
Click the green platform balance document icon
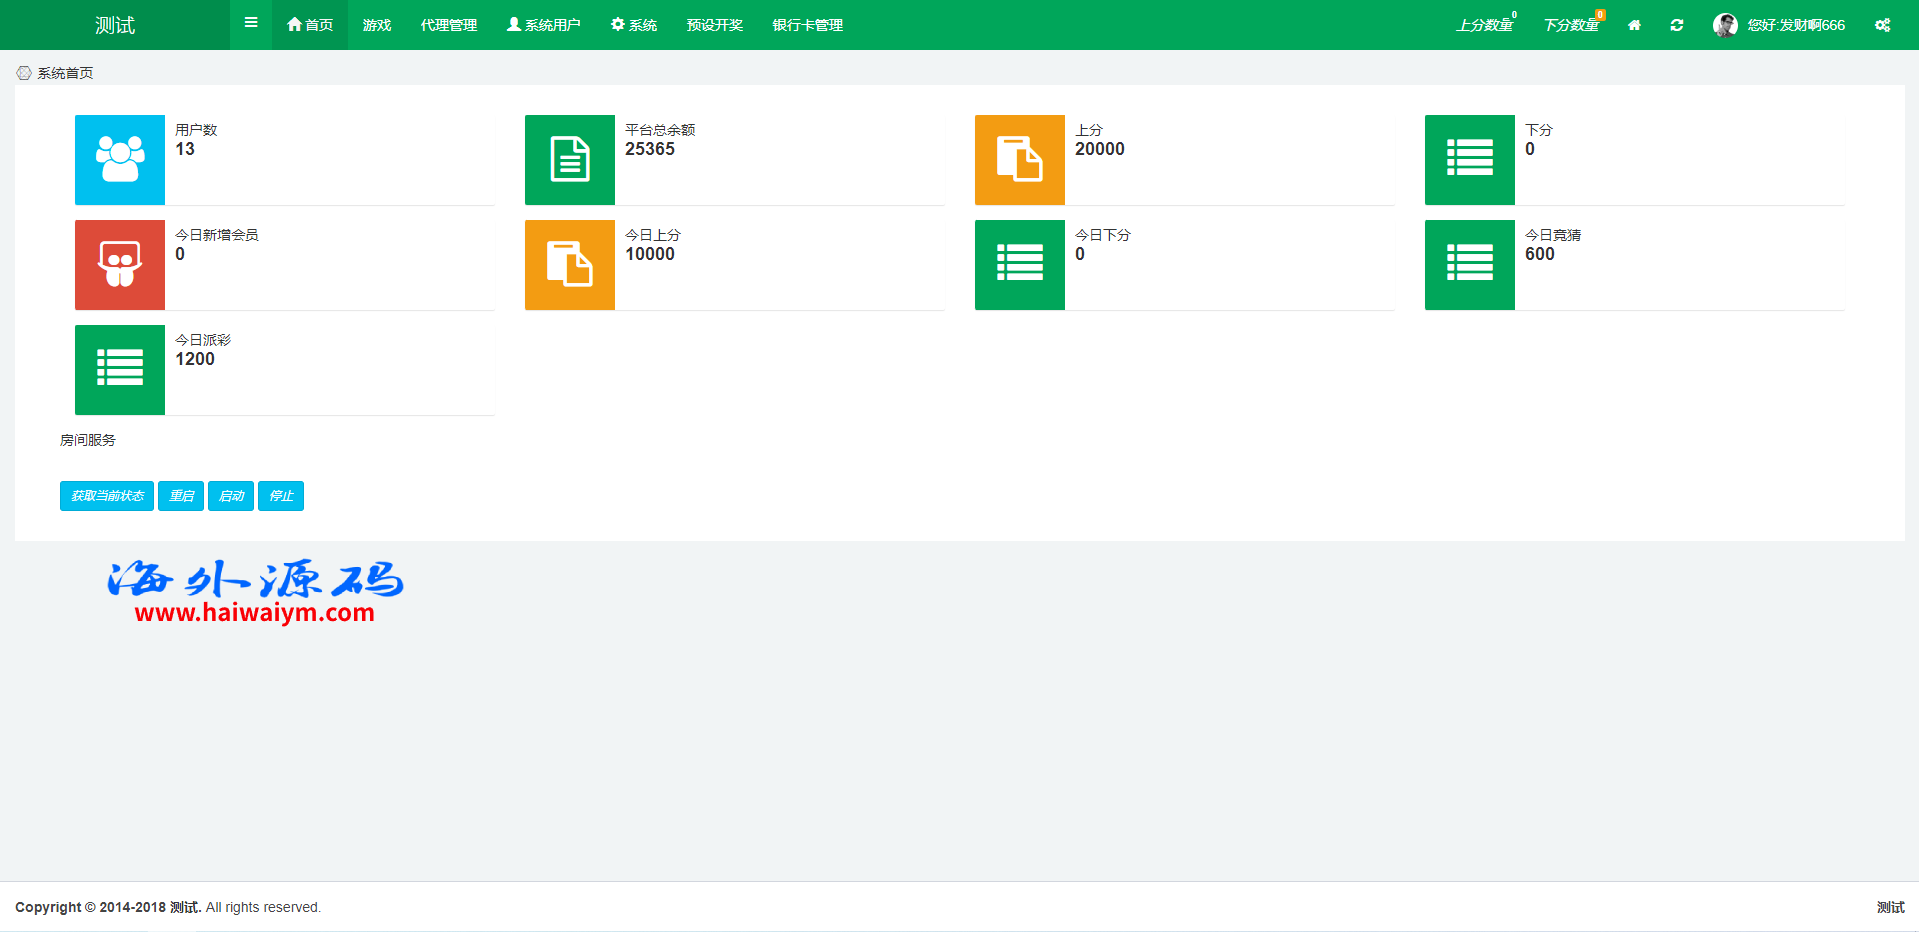(x=570, y=160)
